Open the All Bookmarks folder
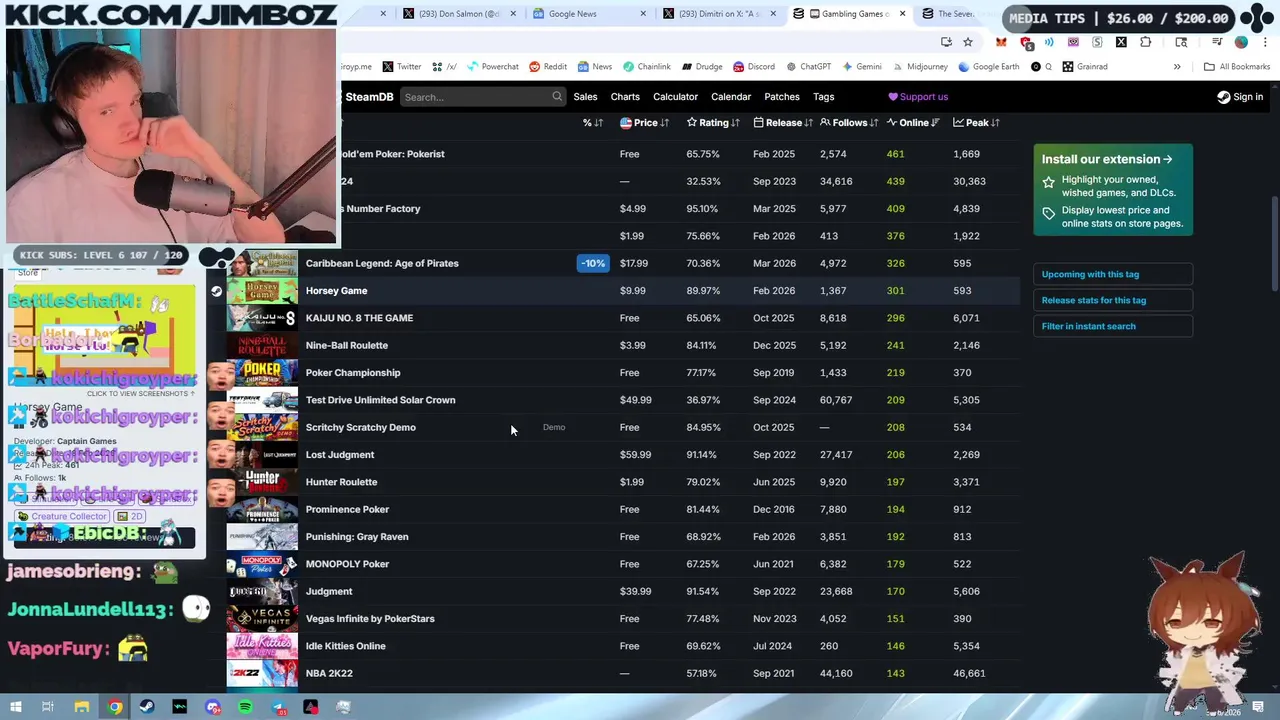The image size is (1280, 720). point(1237,67)
